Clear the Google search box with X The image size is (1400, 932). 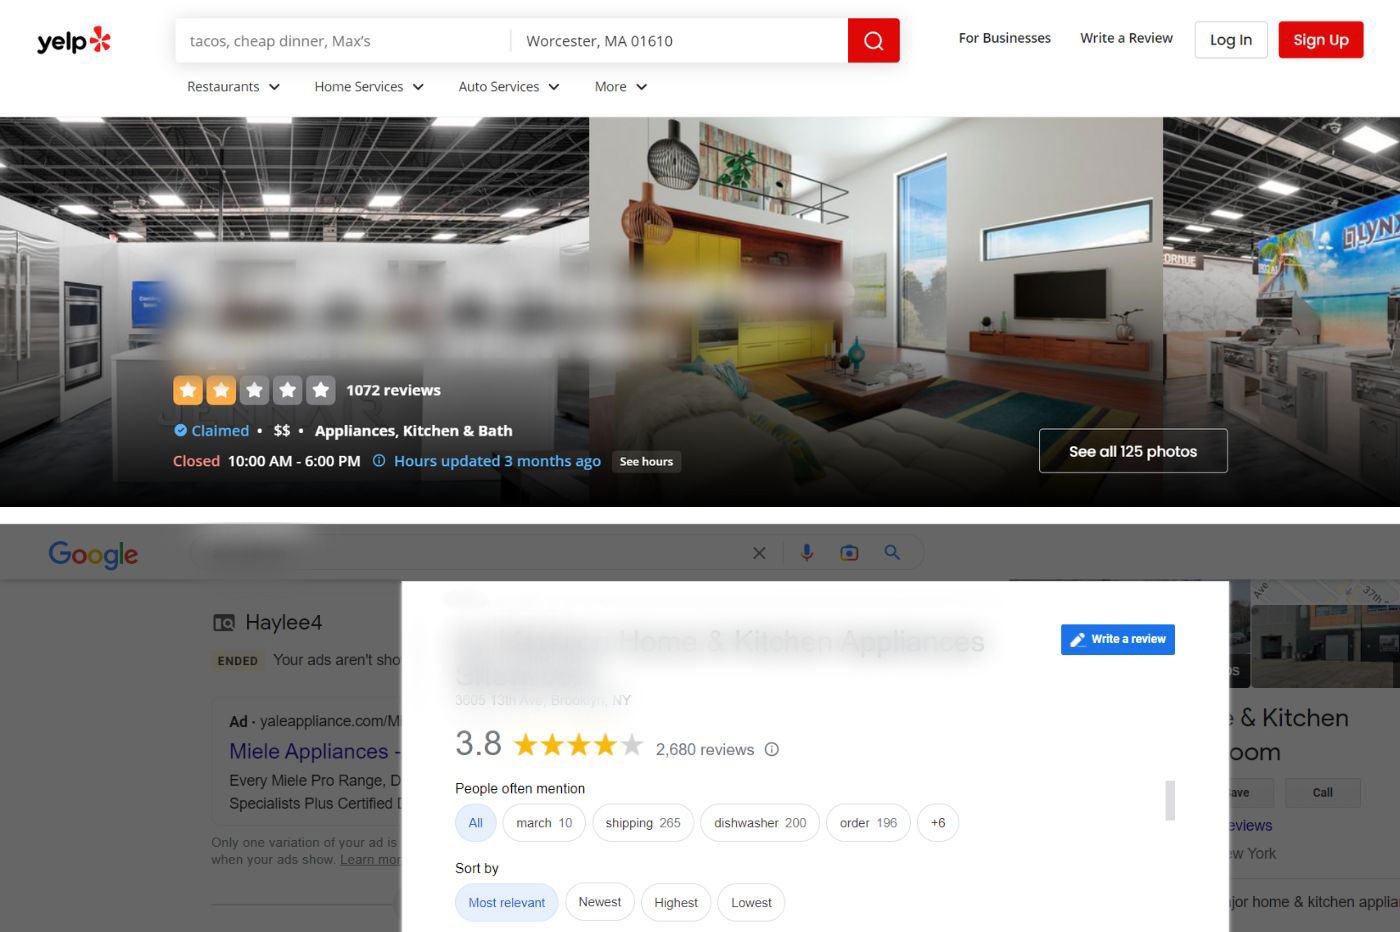point(759,553)
